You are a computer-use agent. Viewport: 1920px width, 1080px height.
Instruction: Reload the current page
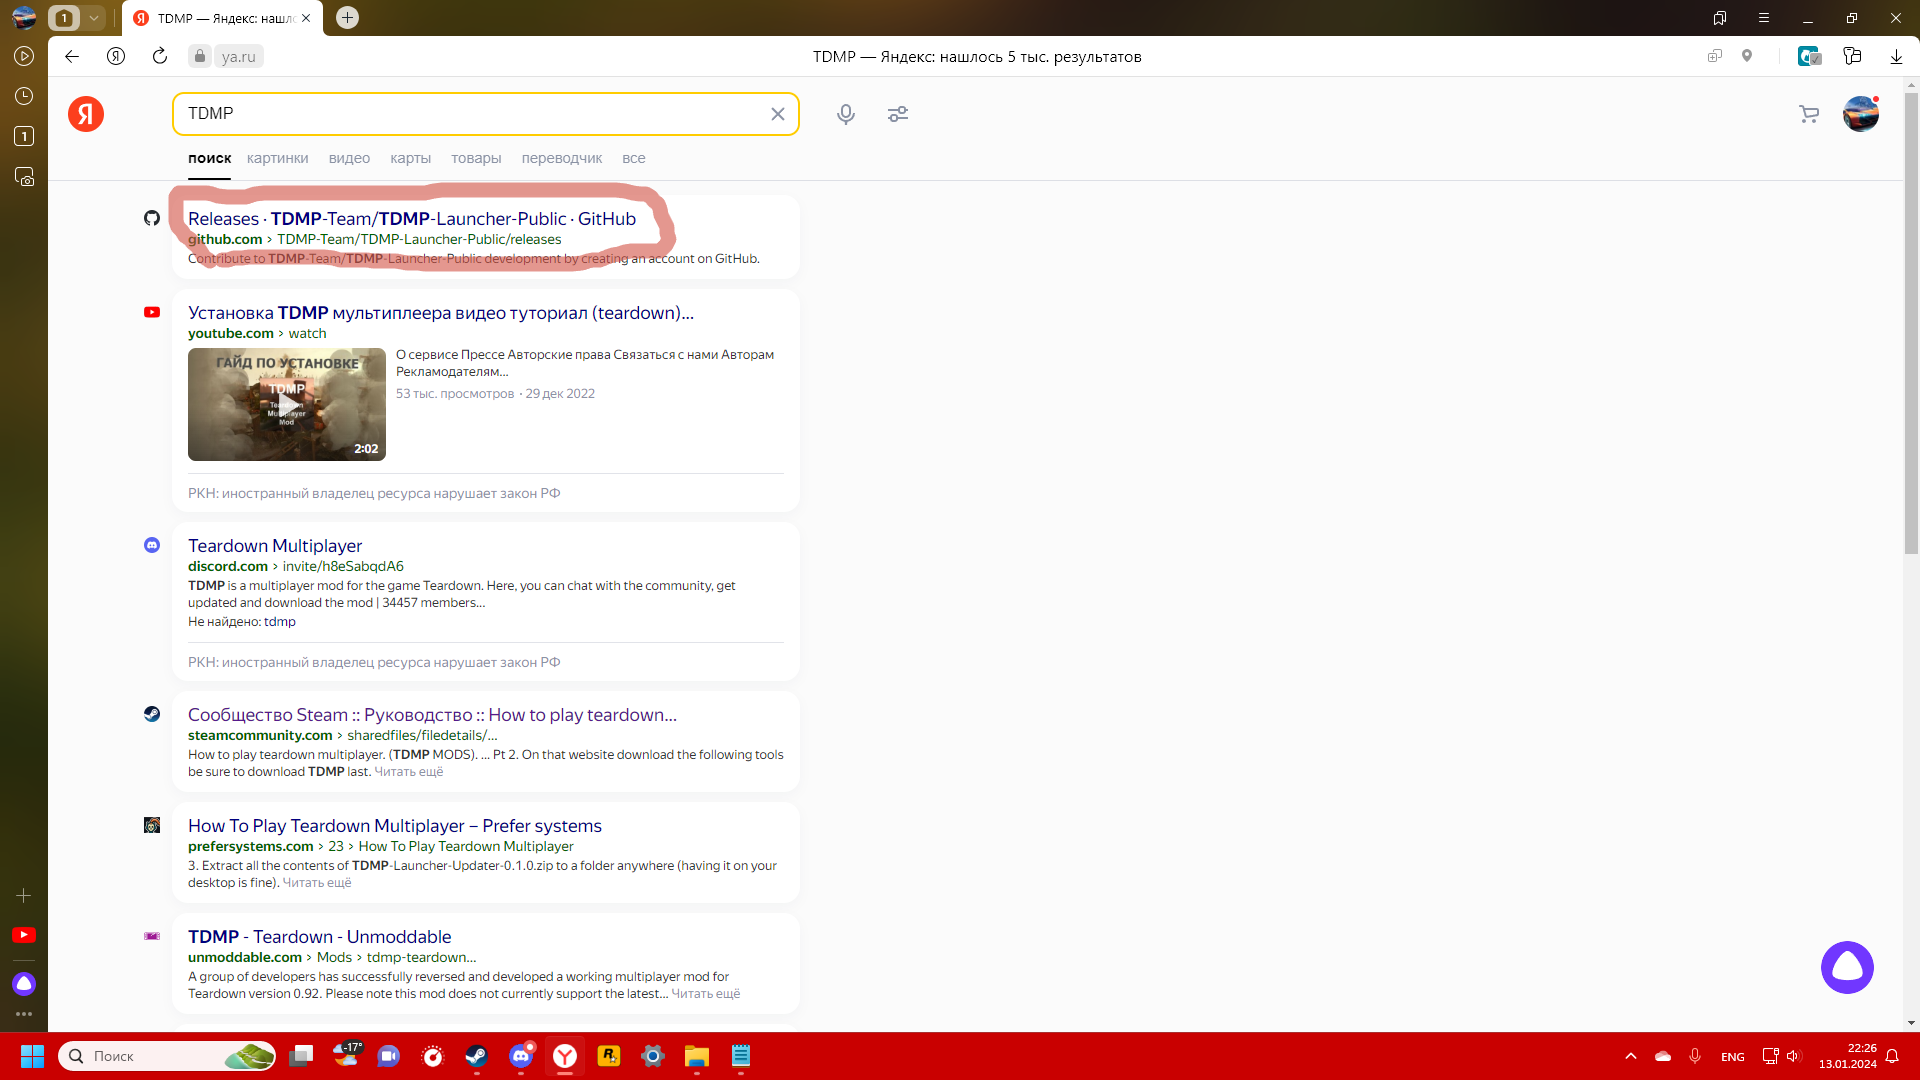point(160,56)
